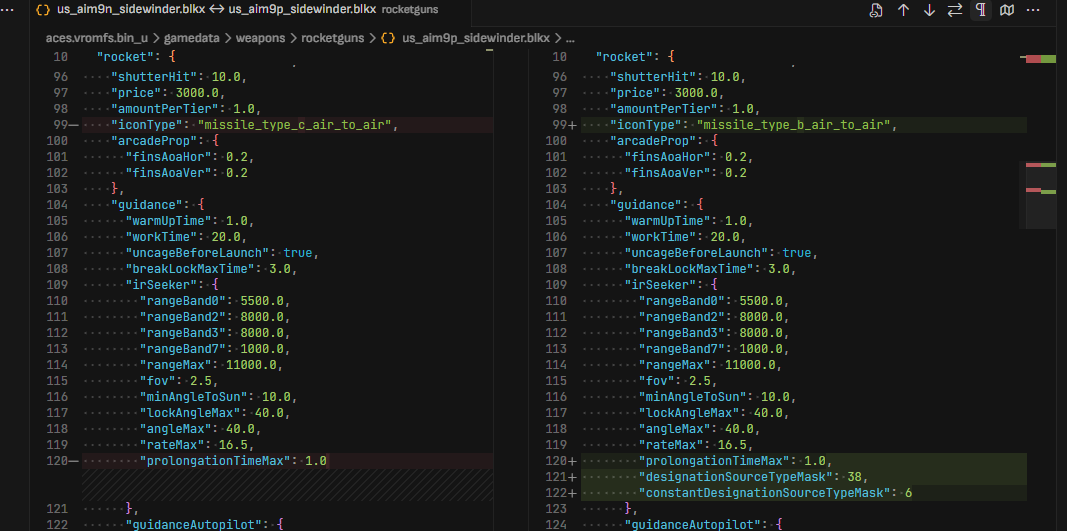1067x531 pixels.
Task: Open us_aim9p_sidewinder.blkx breadcrumb segment
Action: click(476, 38)
